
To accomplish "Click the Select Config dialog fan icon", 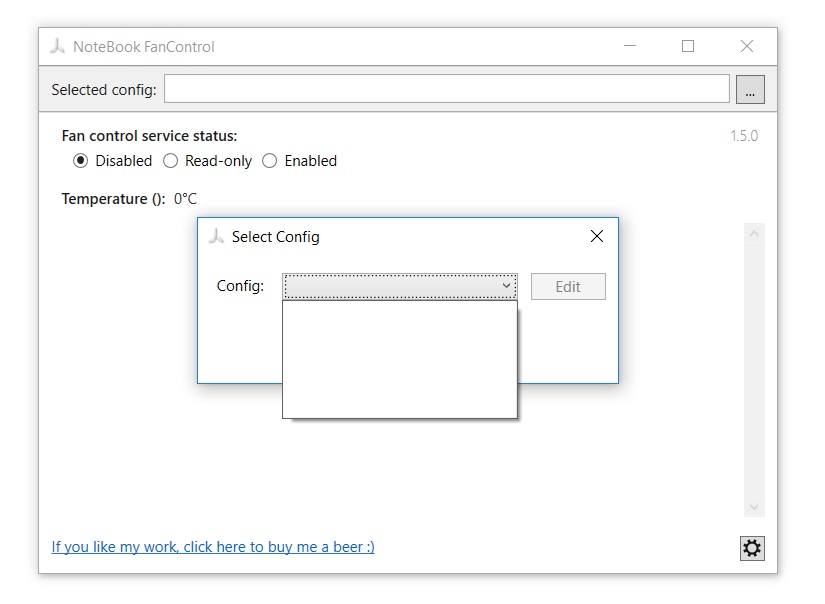I will click(x=216, y=236).
